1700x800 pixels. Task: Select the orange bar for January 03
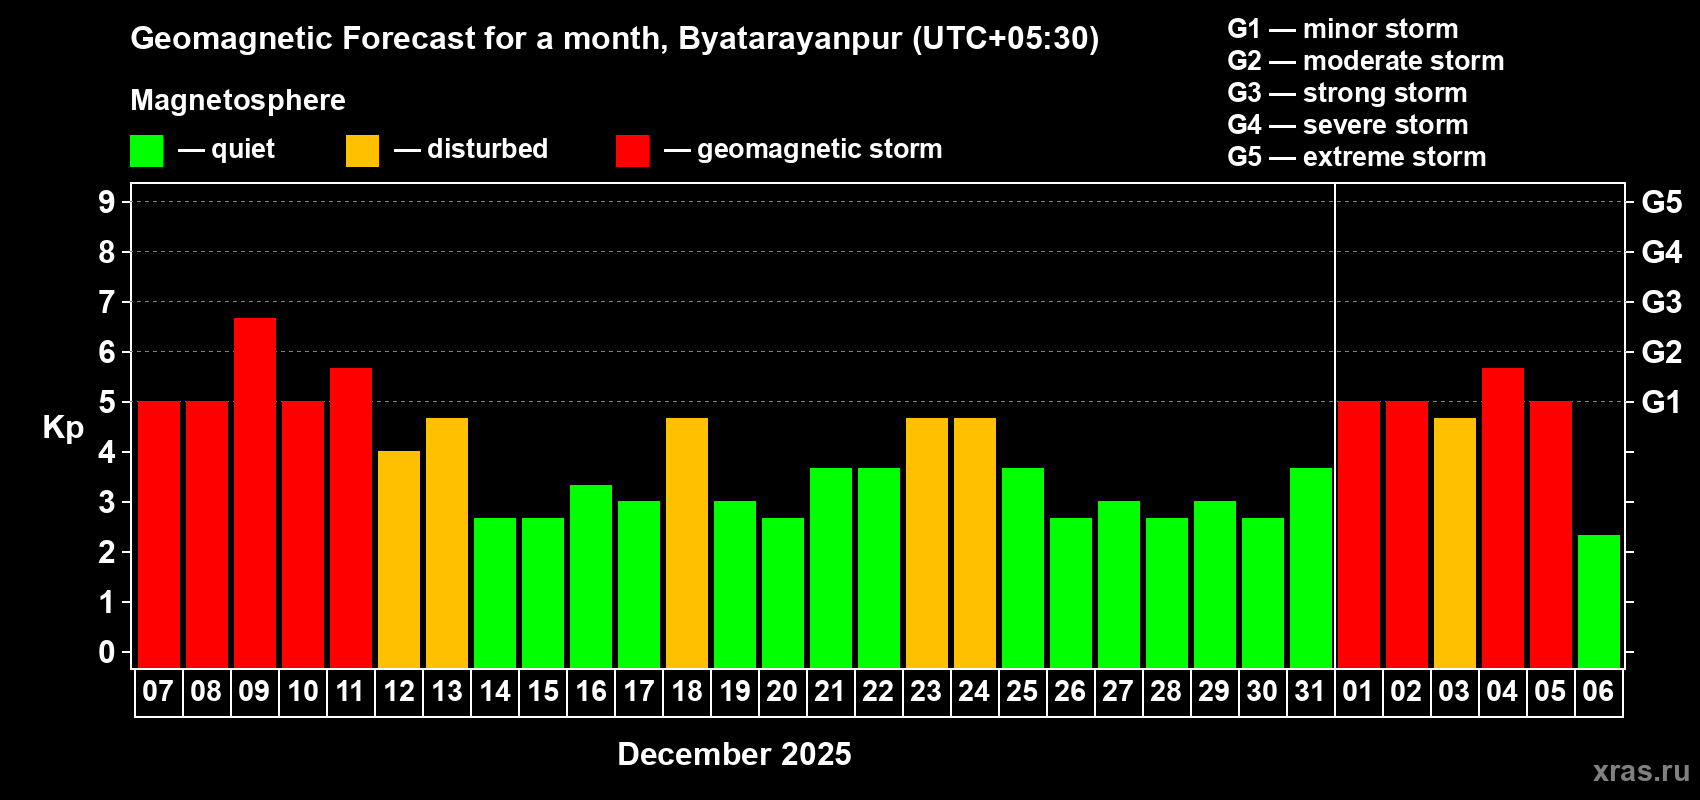point(1455,543)
